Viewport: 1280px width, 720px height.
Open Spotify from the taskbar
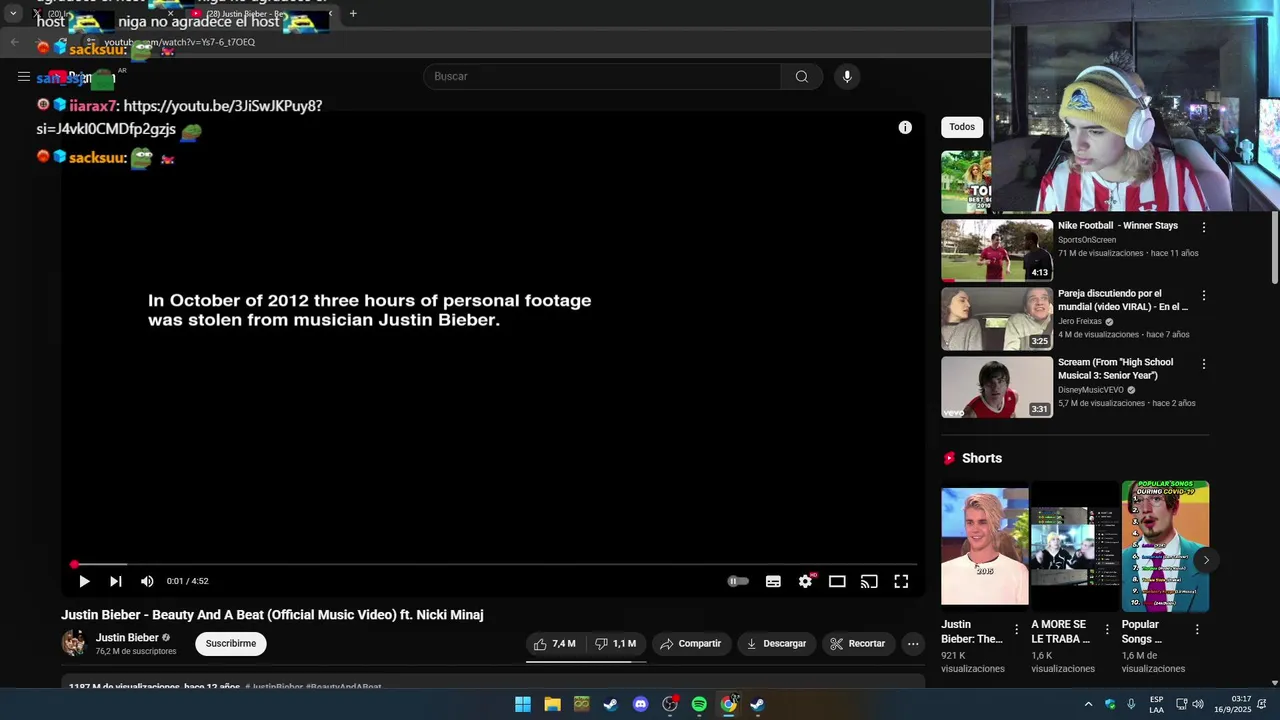pos(699,705)
